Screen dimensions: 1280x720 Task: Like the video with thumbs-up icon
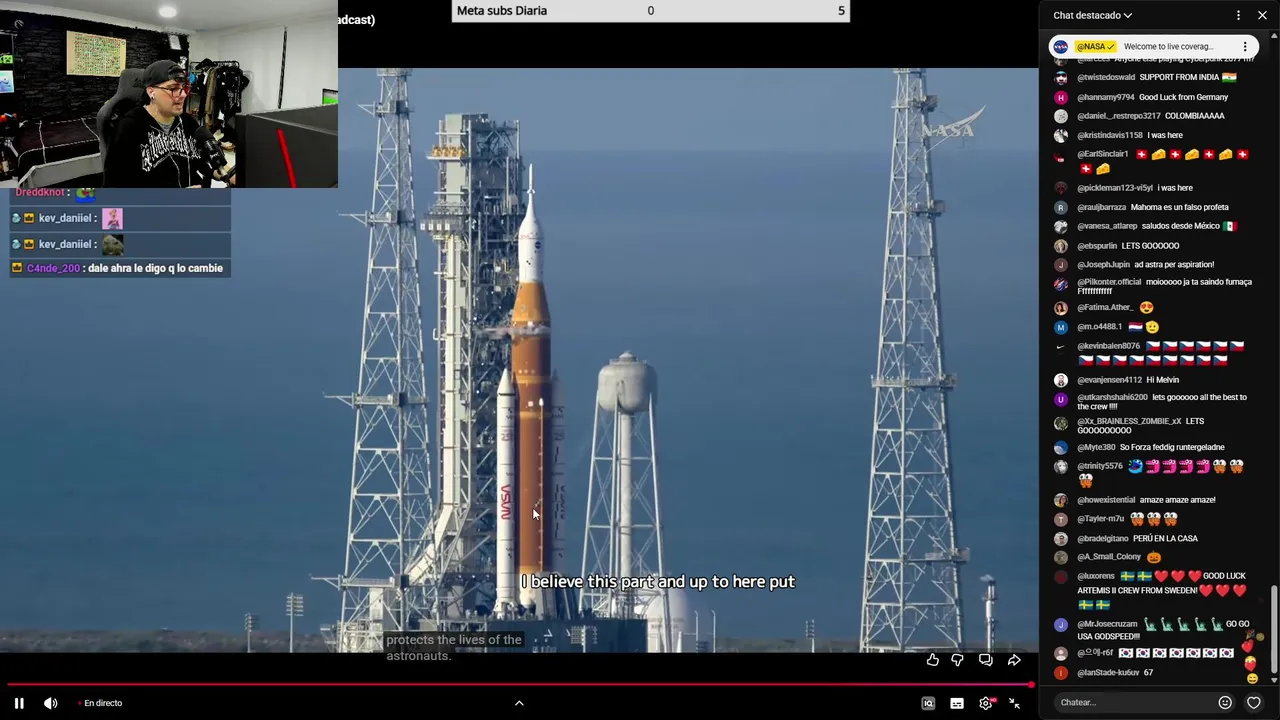(932, 660)
